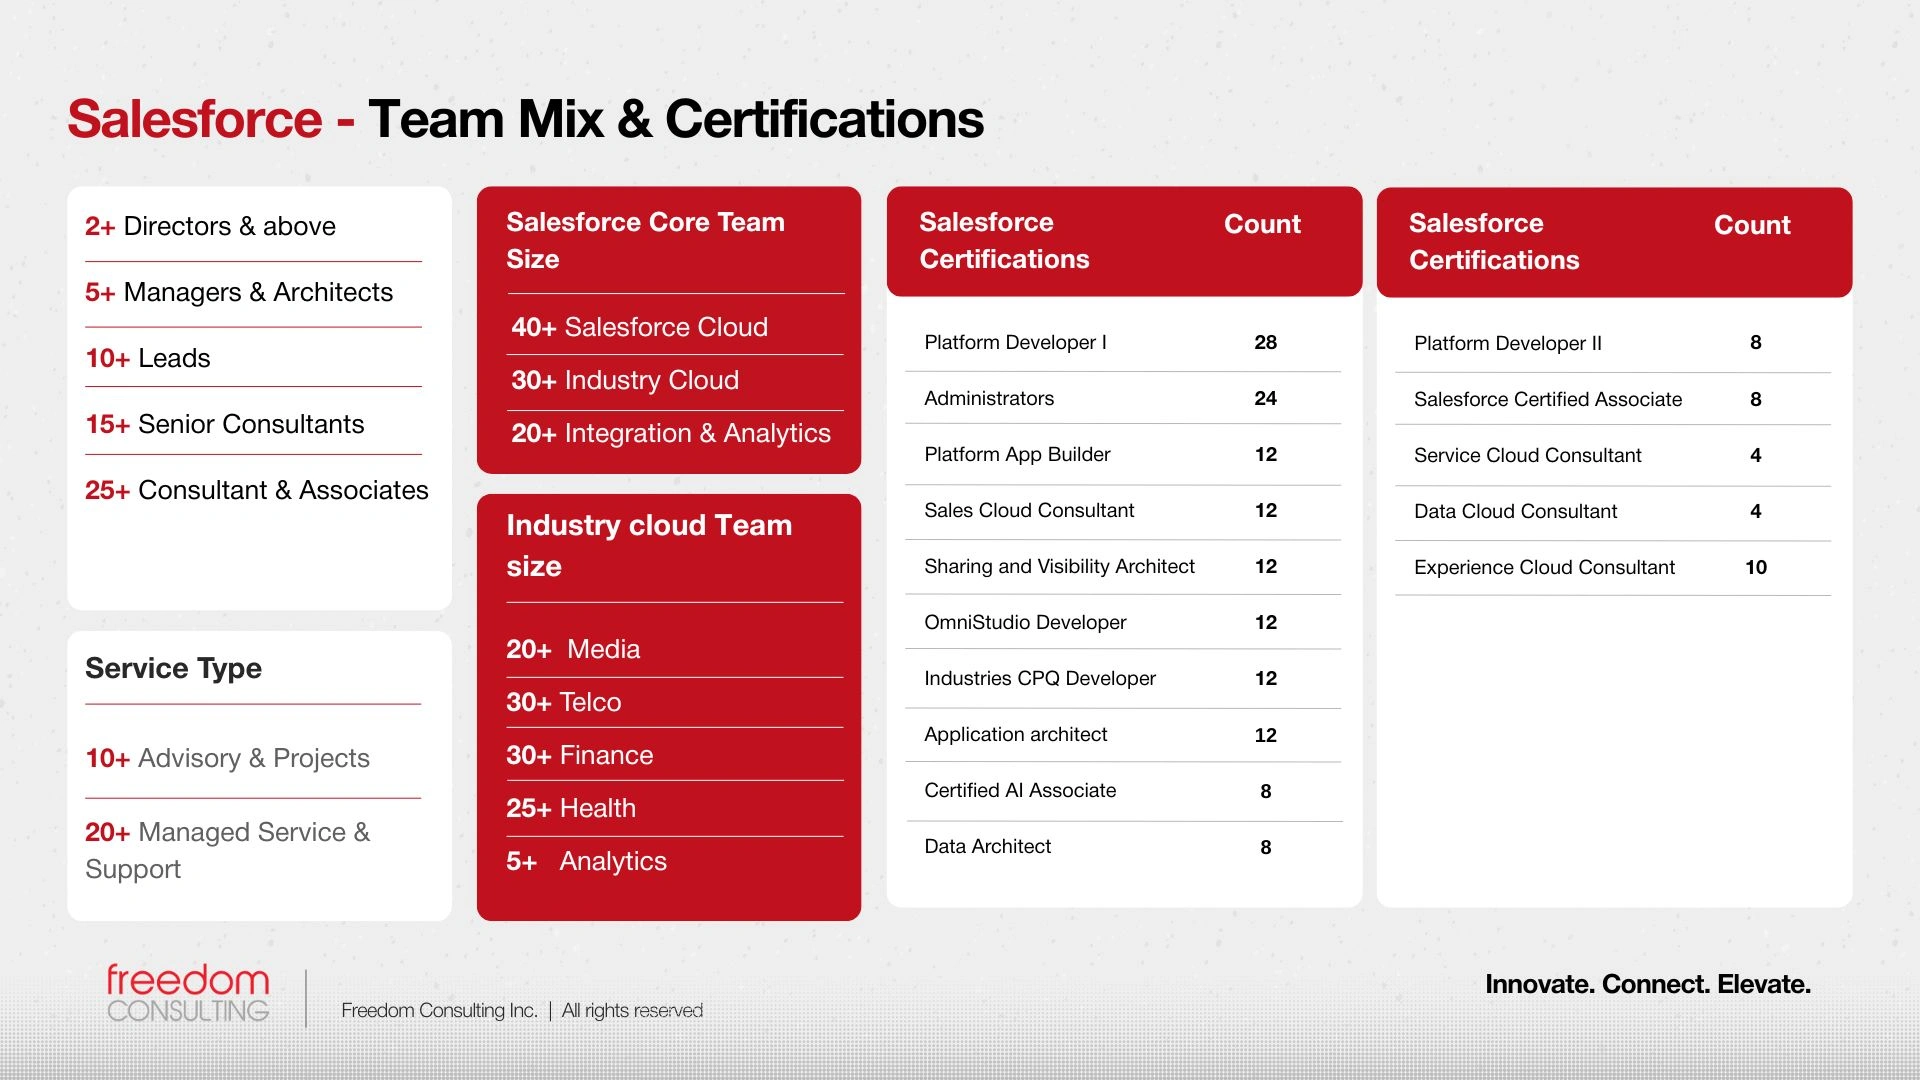Select 'Data Architect' certification row

988,846
